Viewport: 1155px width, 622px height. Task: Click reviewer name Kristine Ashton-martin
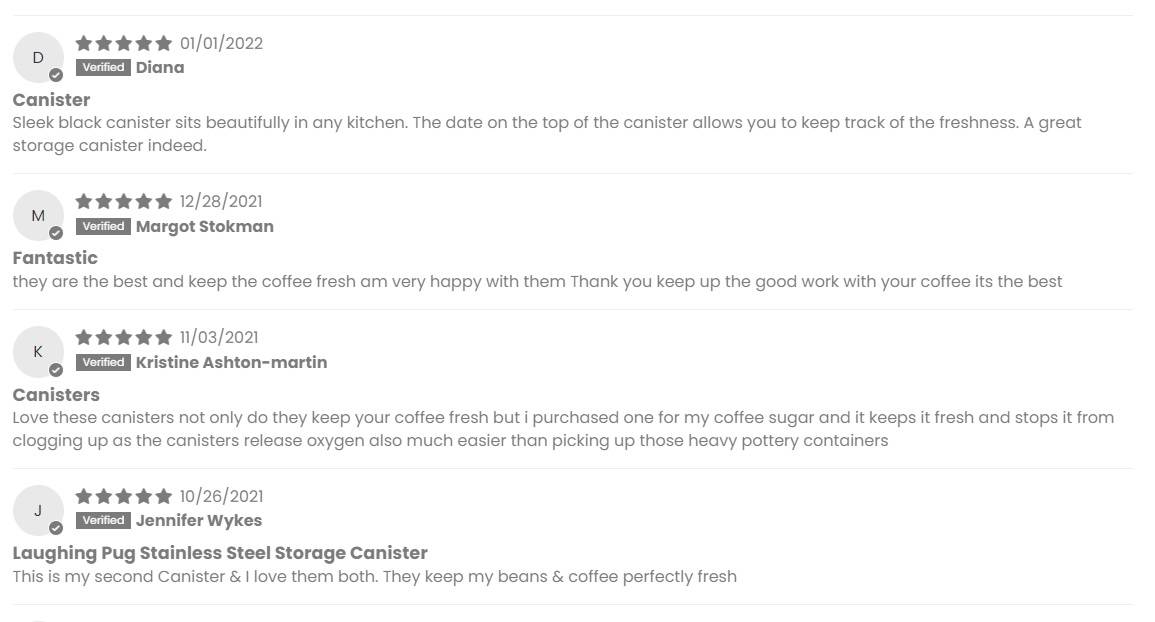pyautogui.click(x=231, y=362)
